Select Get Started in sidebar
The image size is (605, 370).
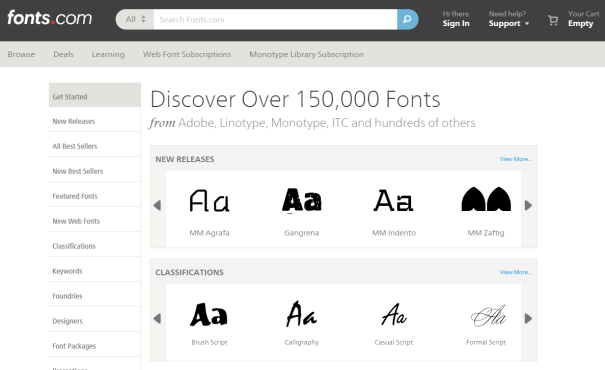click(95, 95)
